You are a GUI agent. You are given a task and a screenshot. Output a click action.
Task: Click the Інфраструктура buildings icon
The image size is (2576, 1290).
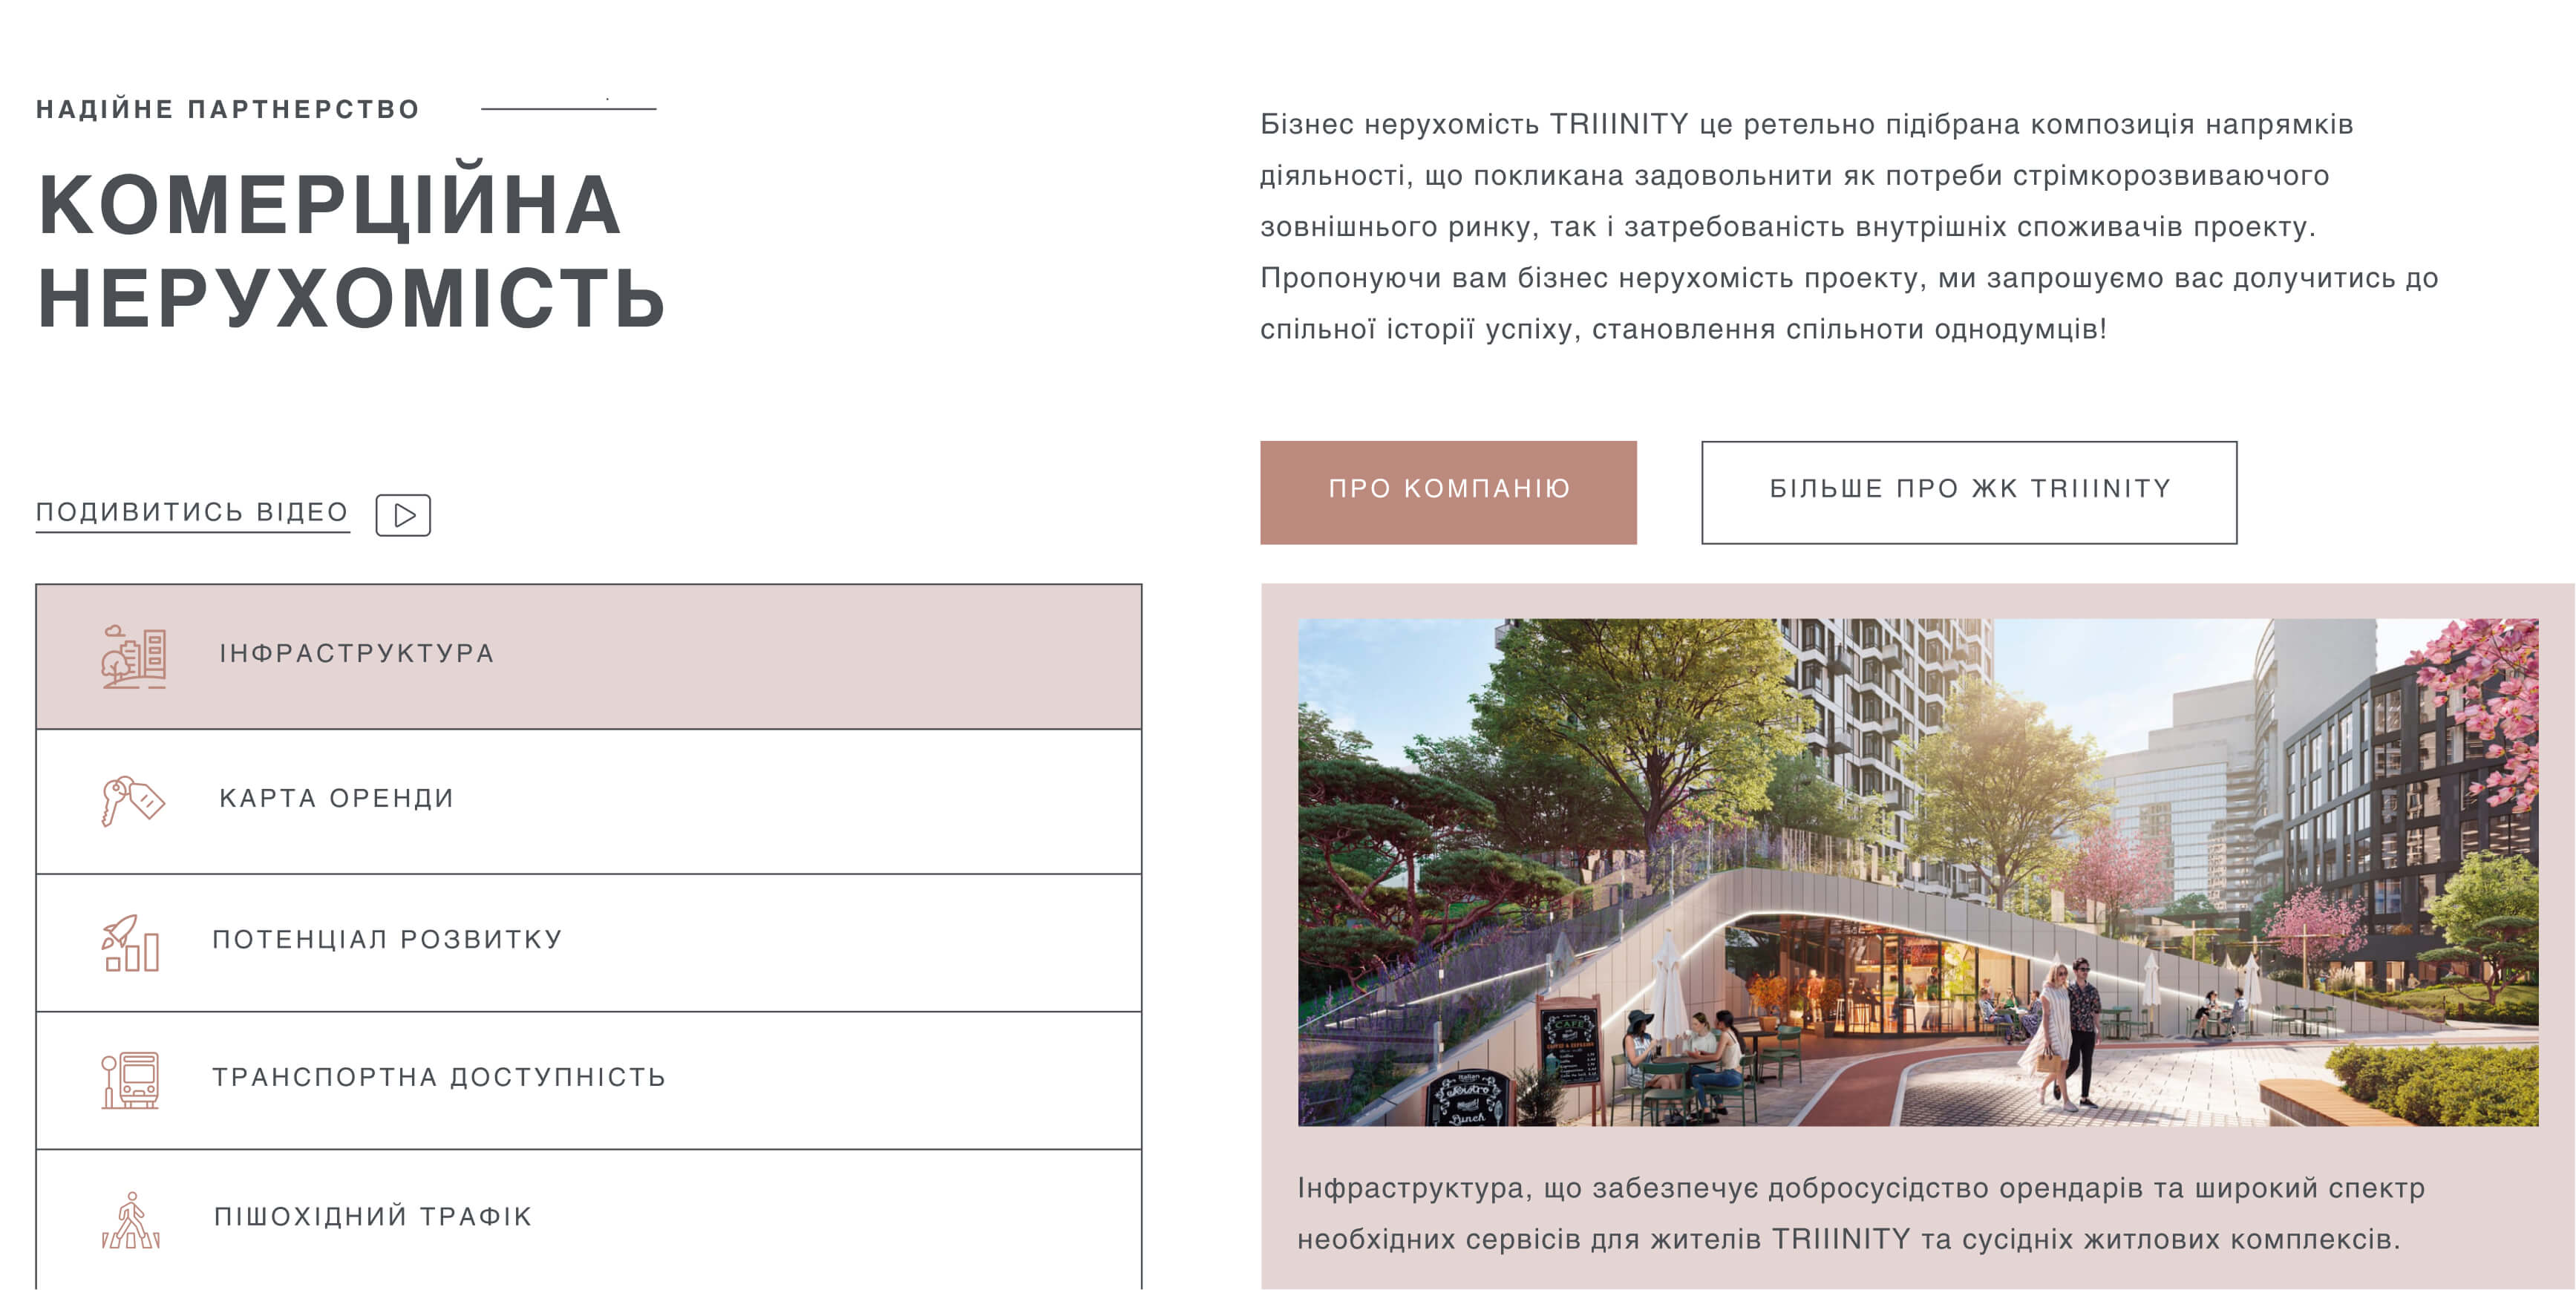[133, 657]
